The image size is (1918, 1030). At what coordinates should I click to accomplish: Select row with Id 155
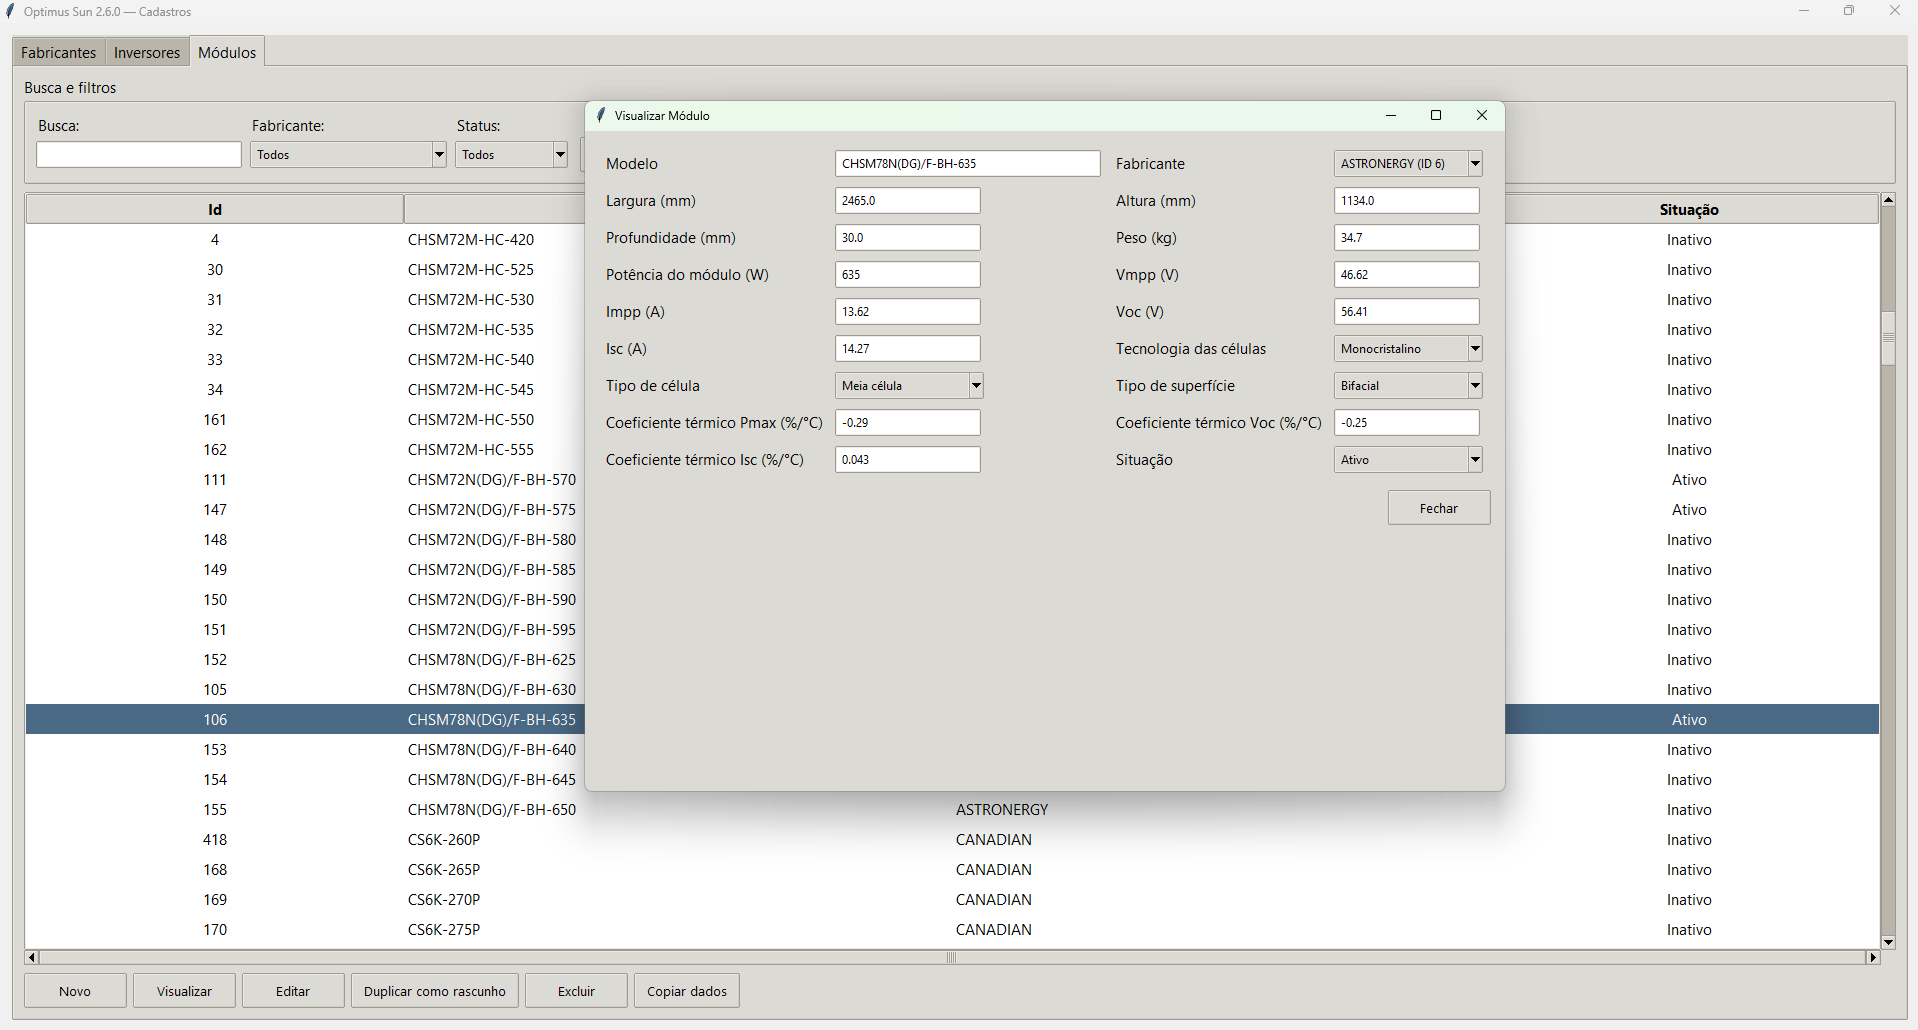point(952,810)
